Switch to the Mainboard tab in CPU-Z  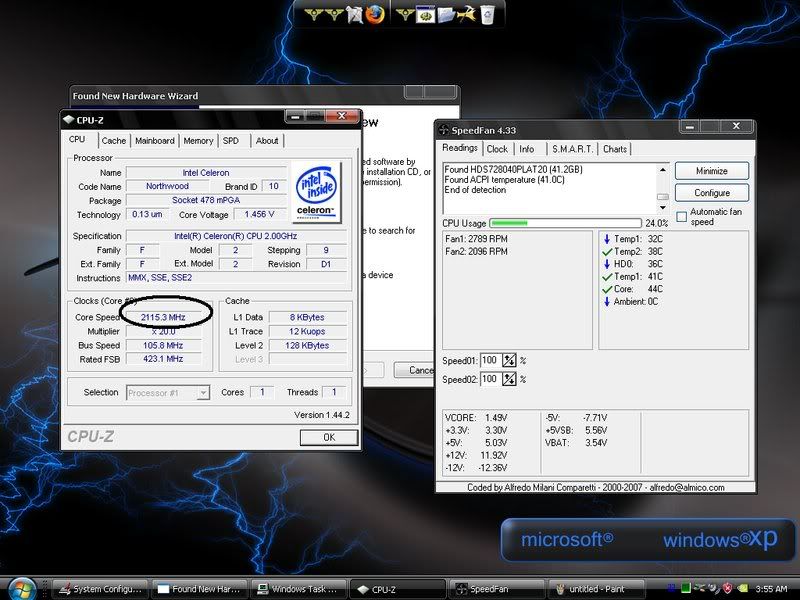click(155, 141)
